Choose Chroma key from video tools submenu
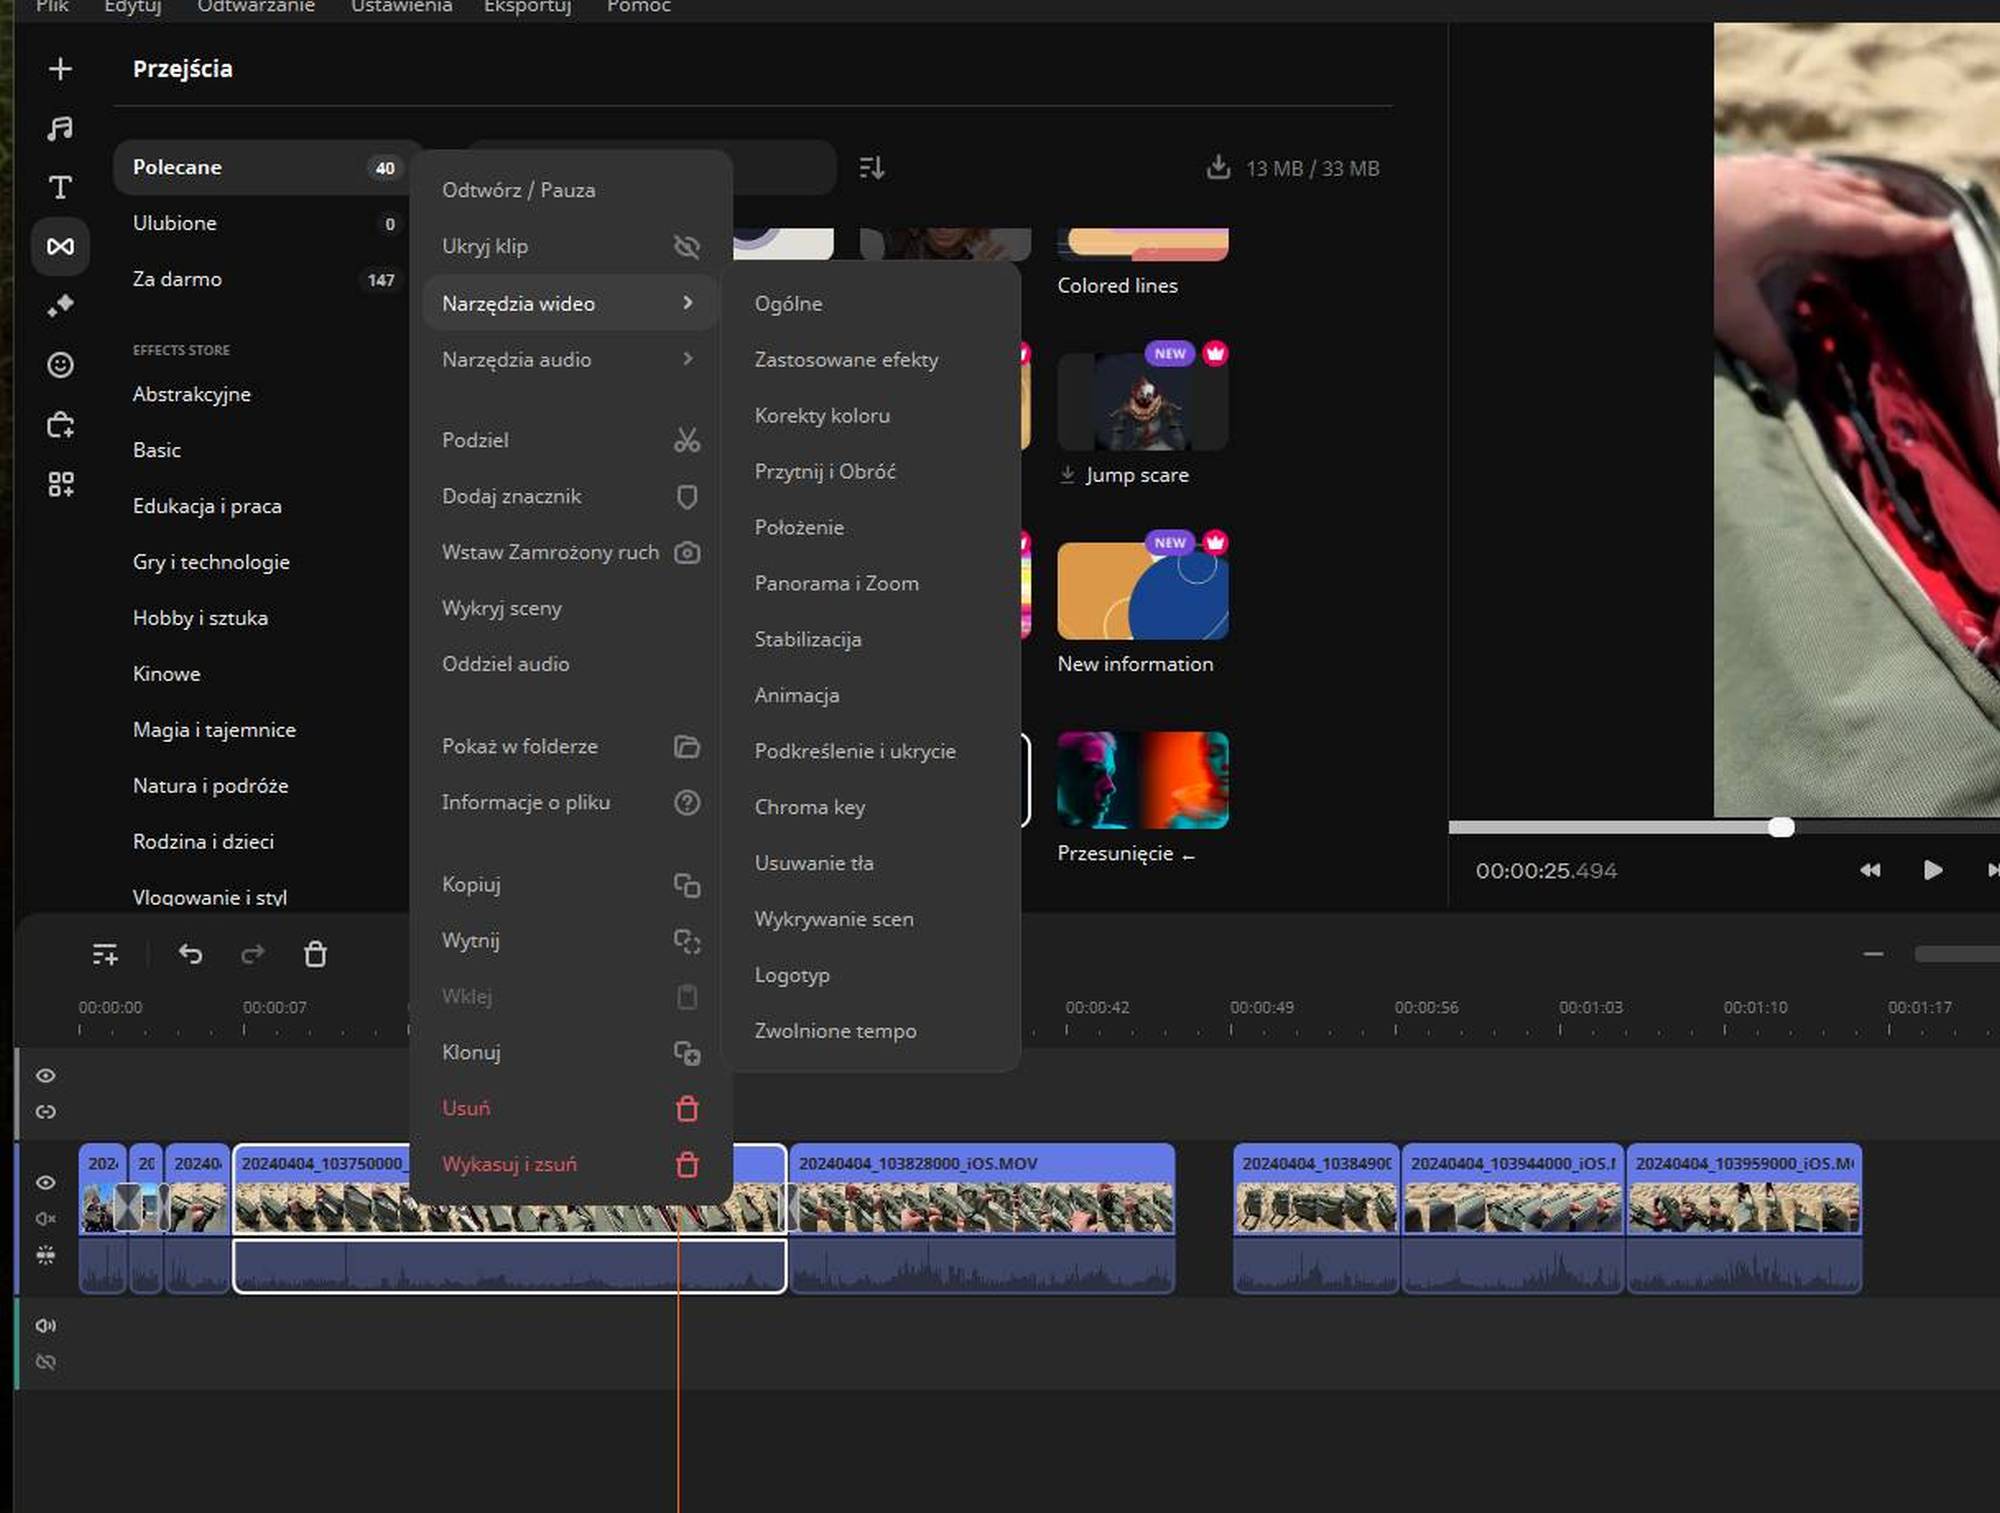The height and width of the screenshot is (1513, 2000). pos(809,807)
